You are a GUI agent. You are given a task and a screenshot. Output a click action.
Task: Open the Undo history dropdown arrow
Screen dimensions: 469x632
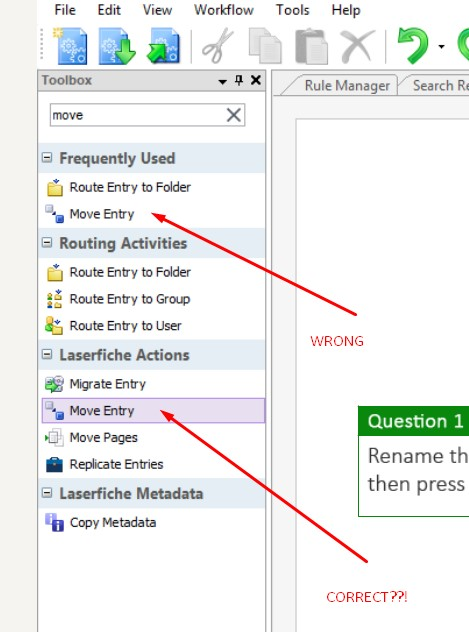(442, 47)
